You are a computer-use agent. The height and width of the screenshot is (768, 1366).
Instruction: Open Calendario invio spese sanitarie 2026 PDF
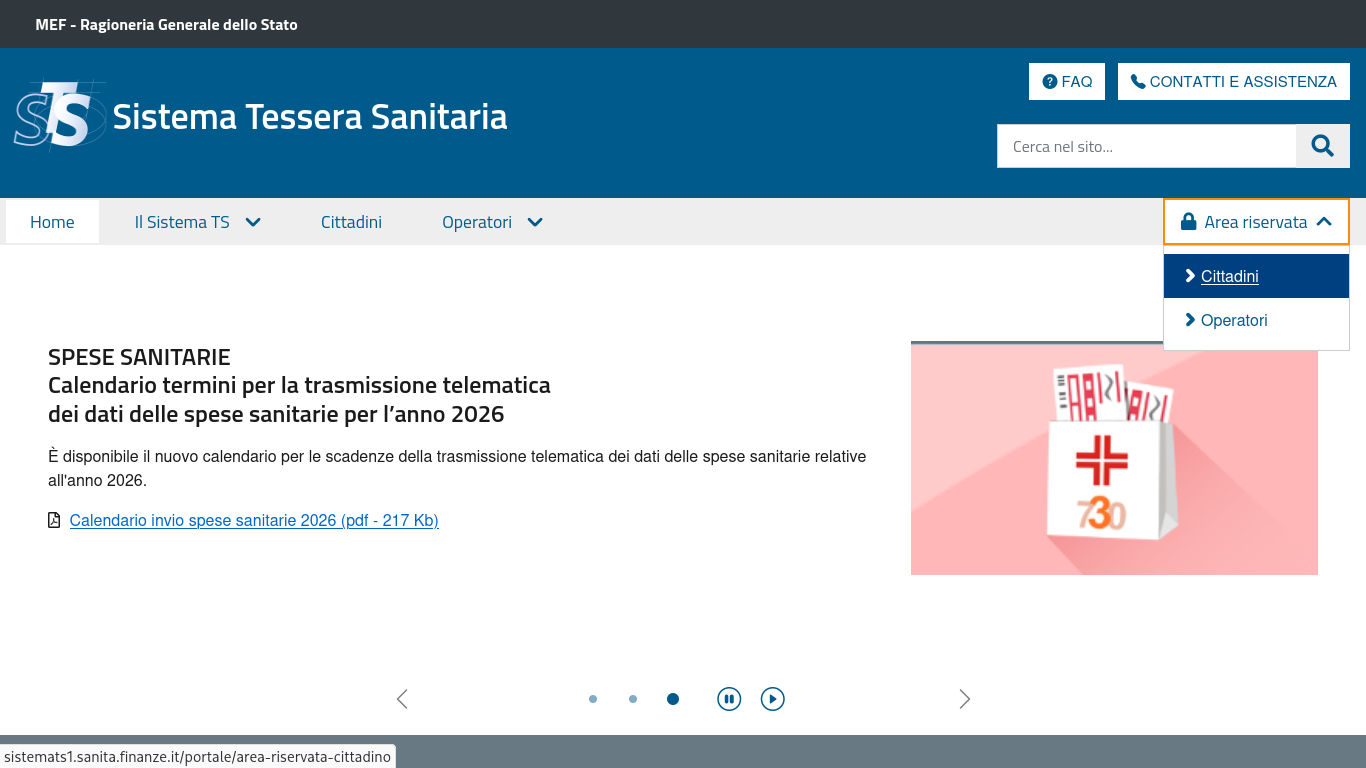254,520
